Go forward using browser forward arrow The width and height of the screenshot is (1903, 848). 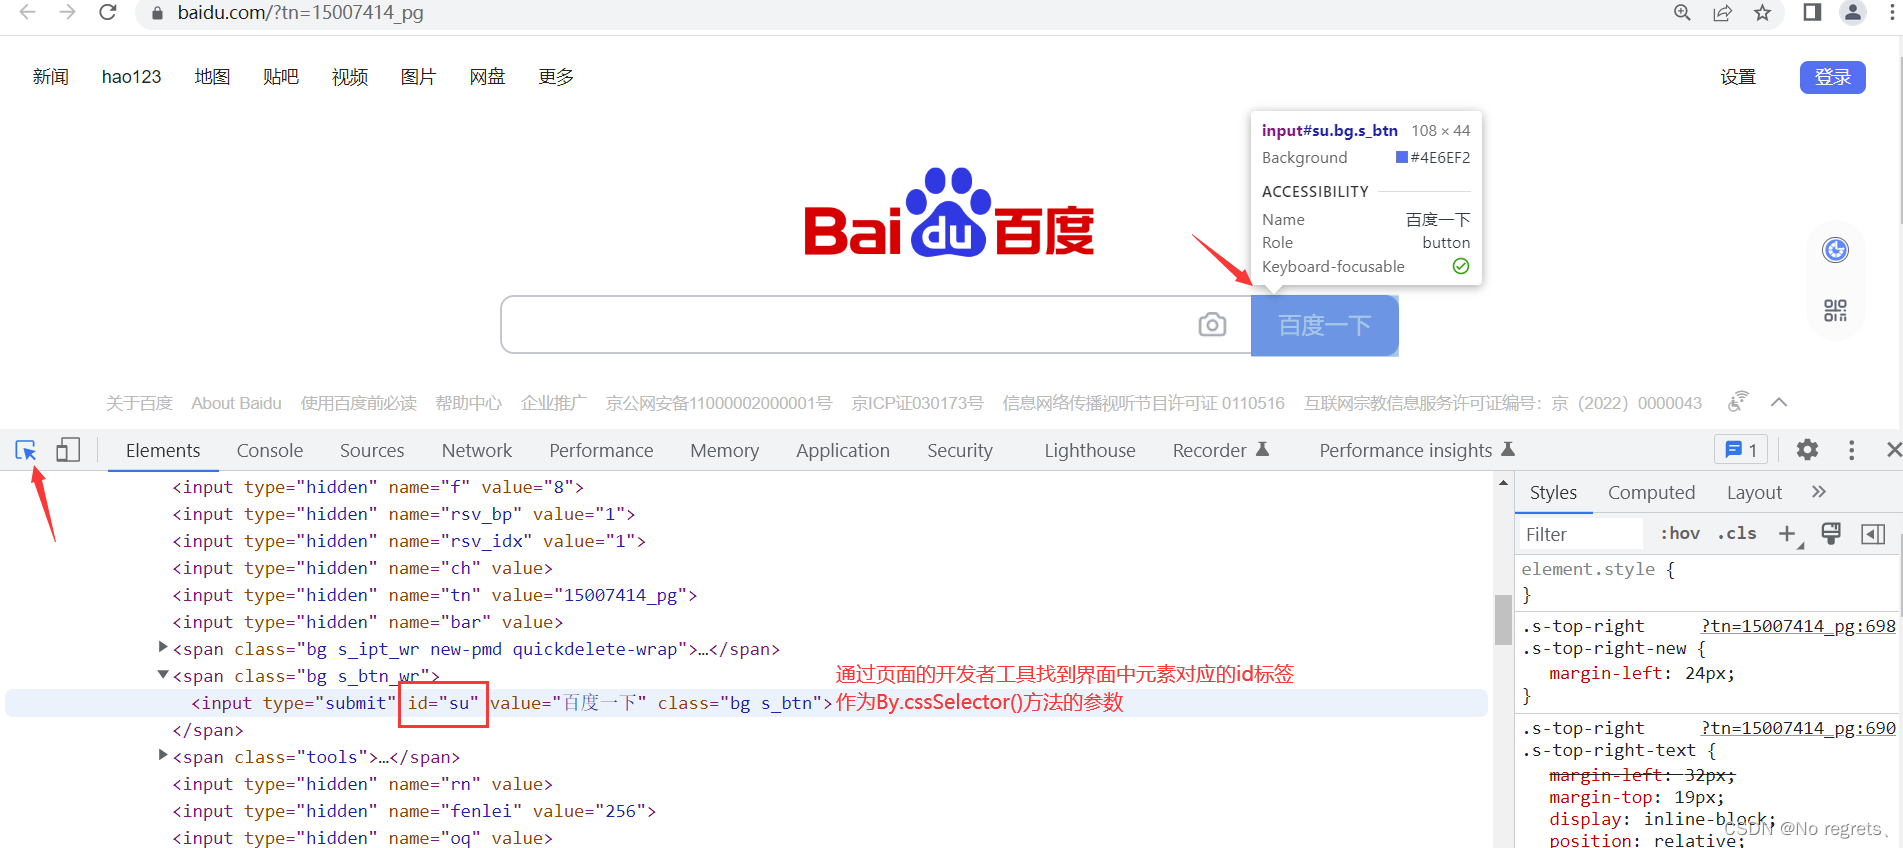coord(68,12)
